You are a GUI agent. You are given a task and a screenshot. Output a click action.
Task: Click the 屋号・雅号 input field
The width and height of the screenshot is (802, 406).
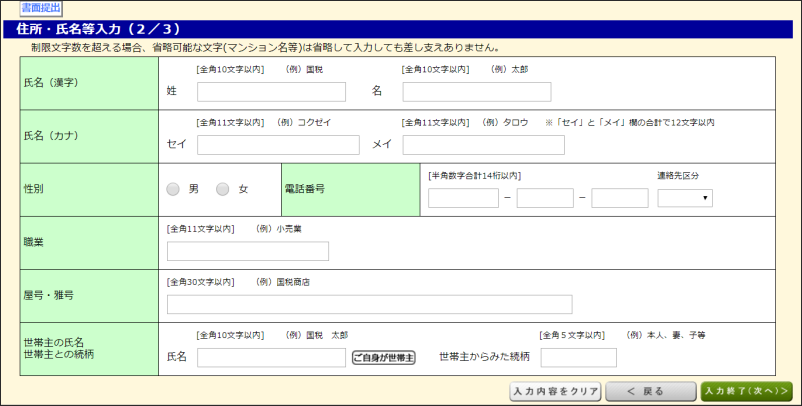click(x=369, y=304)
